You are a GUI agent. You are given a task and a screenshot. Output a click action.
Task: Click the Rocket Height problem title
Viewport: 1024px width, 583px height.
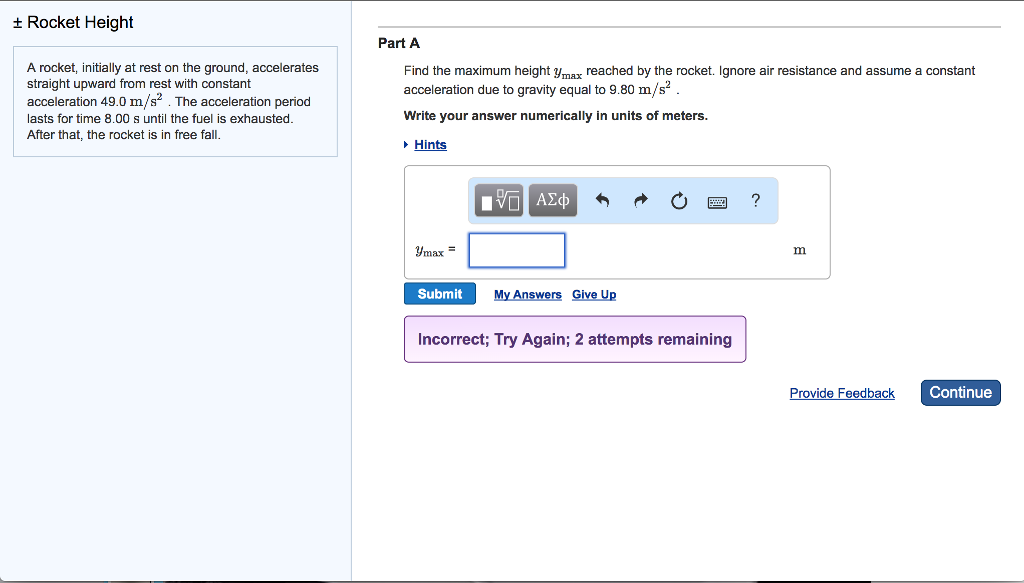click(80, 23)
